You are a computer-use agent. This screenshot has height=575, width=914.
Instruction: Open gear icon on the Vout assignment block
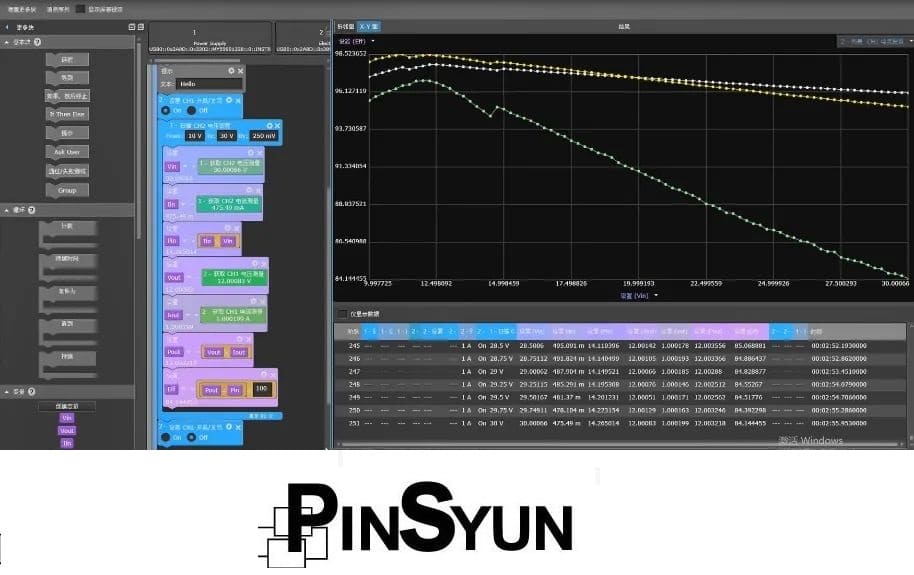tap(255, 264)
